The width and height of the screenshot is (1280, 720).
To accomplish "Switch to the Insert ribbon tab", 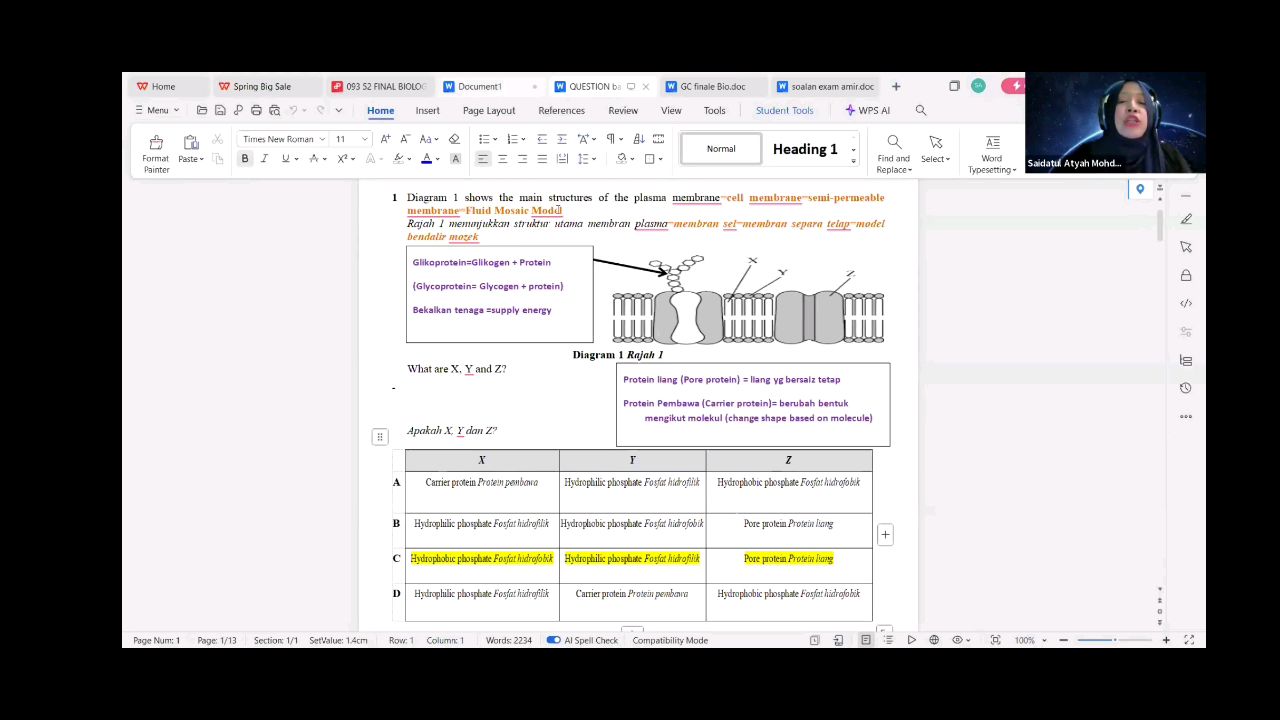I will coord(428,110).
